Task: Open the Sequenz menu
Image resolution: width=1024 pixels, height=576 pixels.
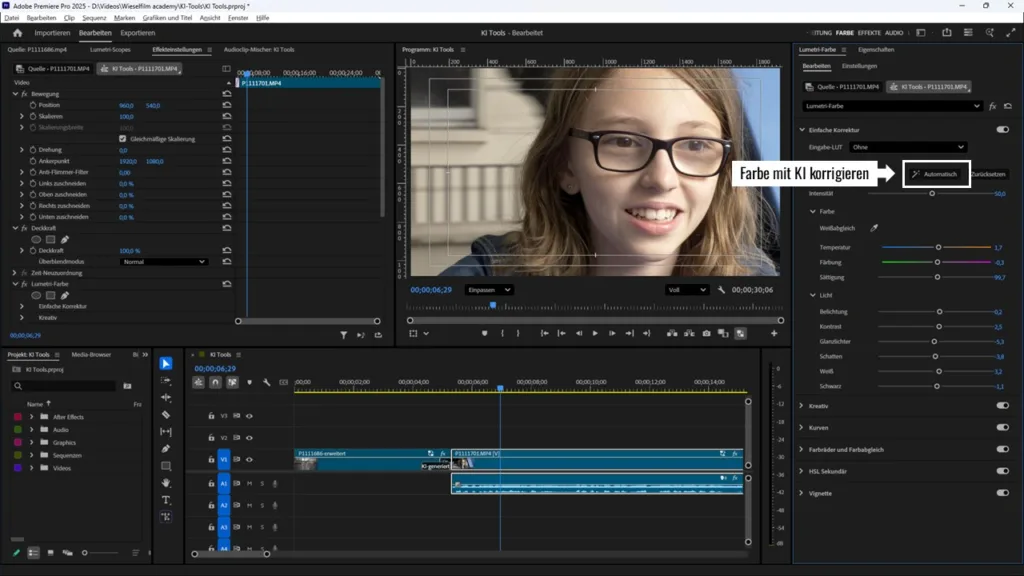Action: (94, 18)
